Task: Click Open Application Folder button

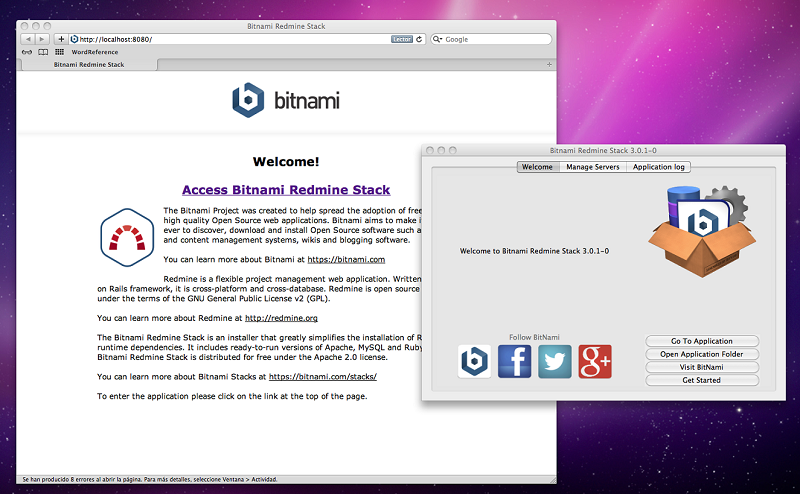Action: (x=702, y=354)
